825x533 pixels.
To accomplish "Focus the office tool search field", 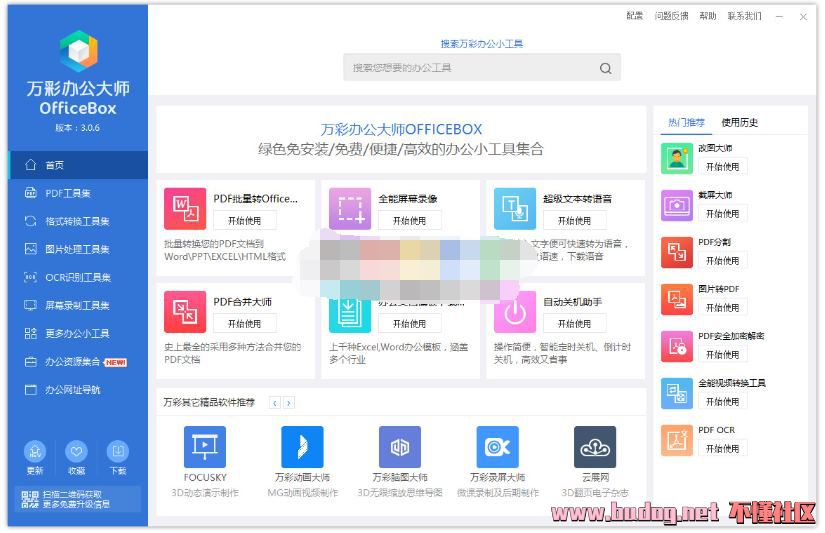I will 481,68.
